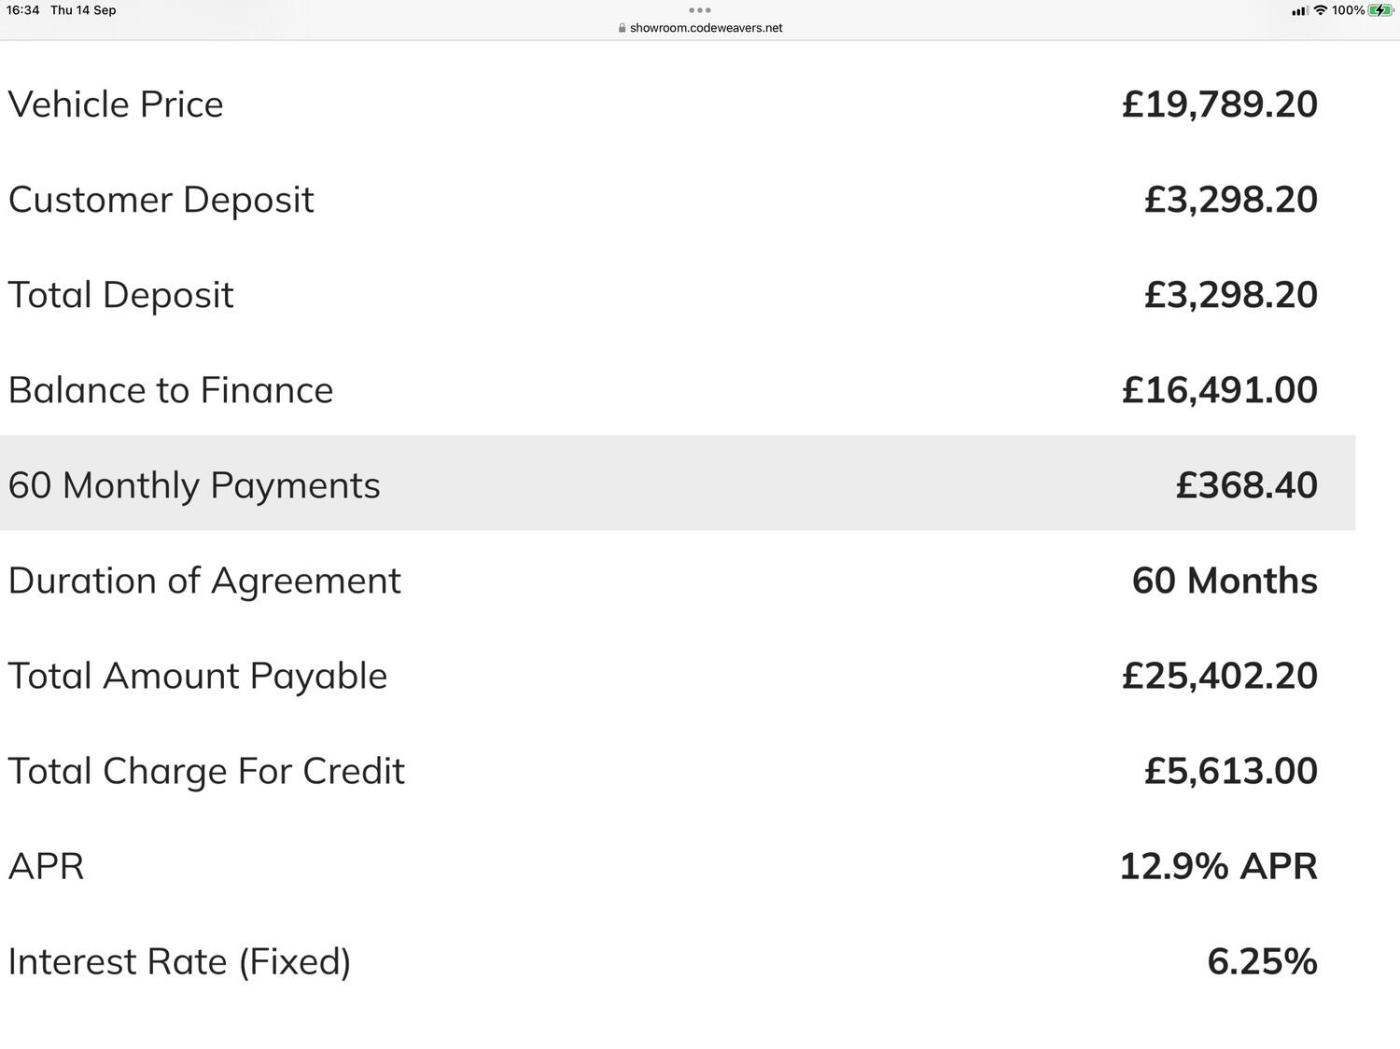Click the Duration of Agreement label
This screenshot has width=1400, height=1049.
205,580
